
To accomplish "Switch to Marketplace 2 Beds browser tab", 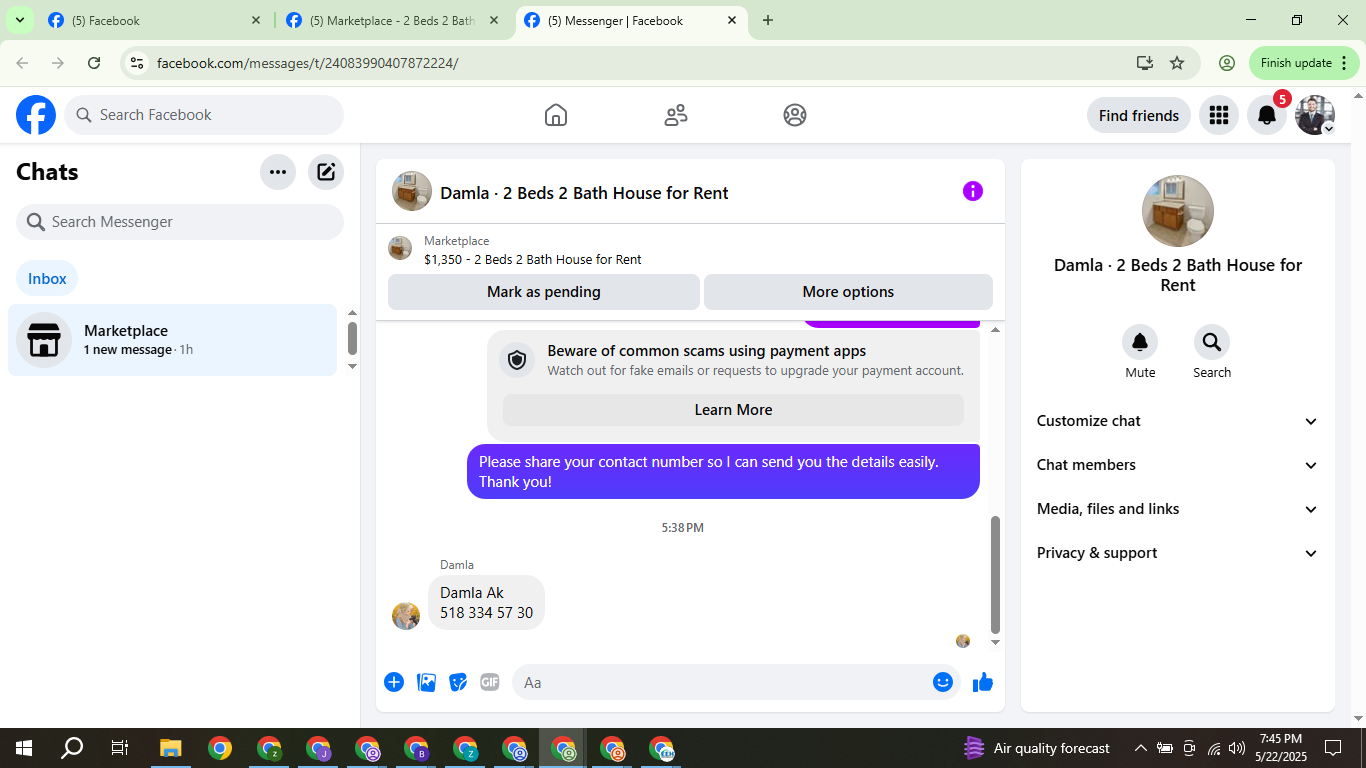I will click(x=392, y=20).
